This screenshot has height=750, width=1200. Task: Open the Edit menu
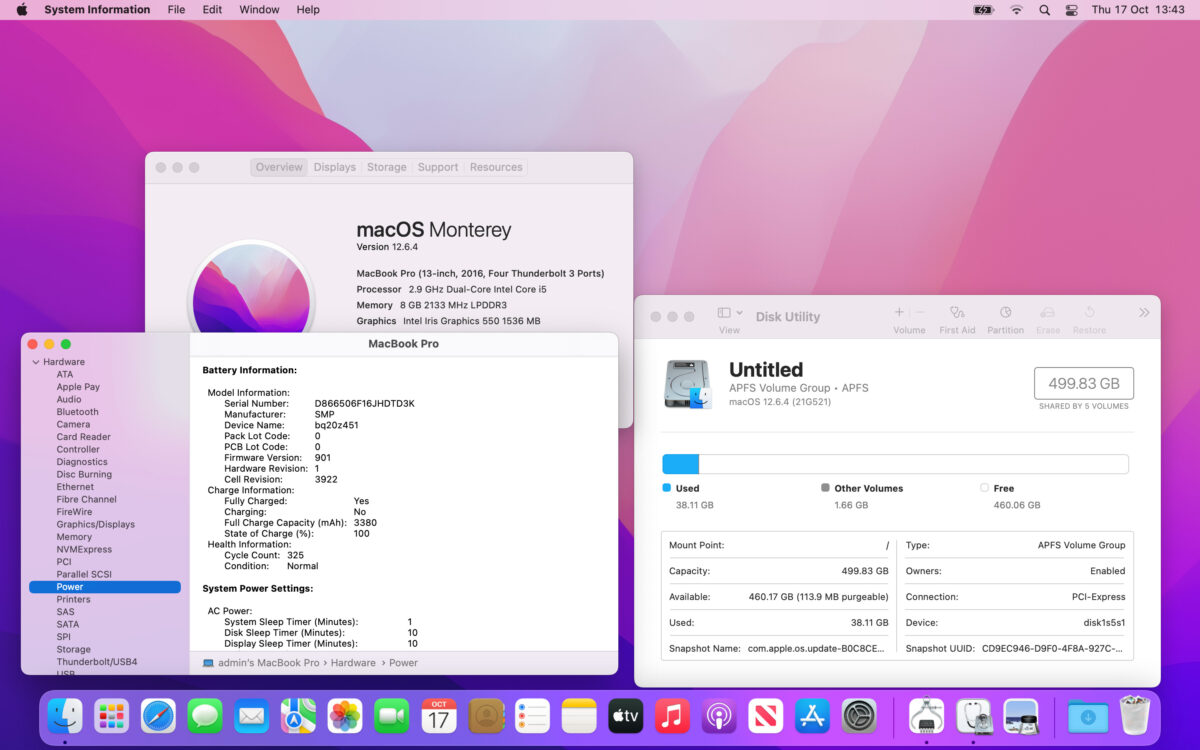point(212,10)
